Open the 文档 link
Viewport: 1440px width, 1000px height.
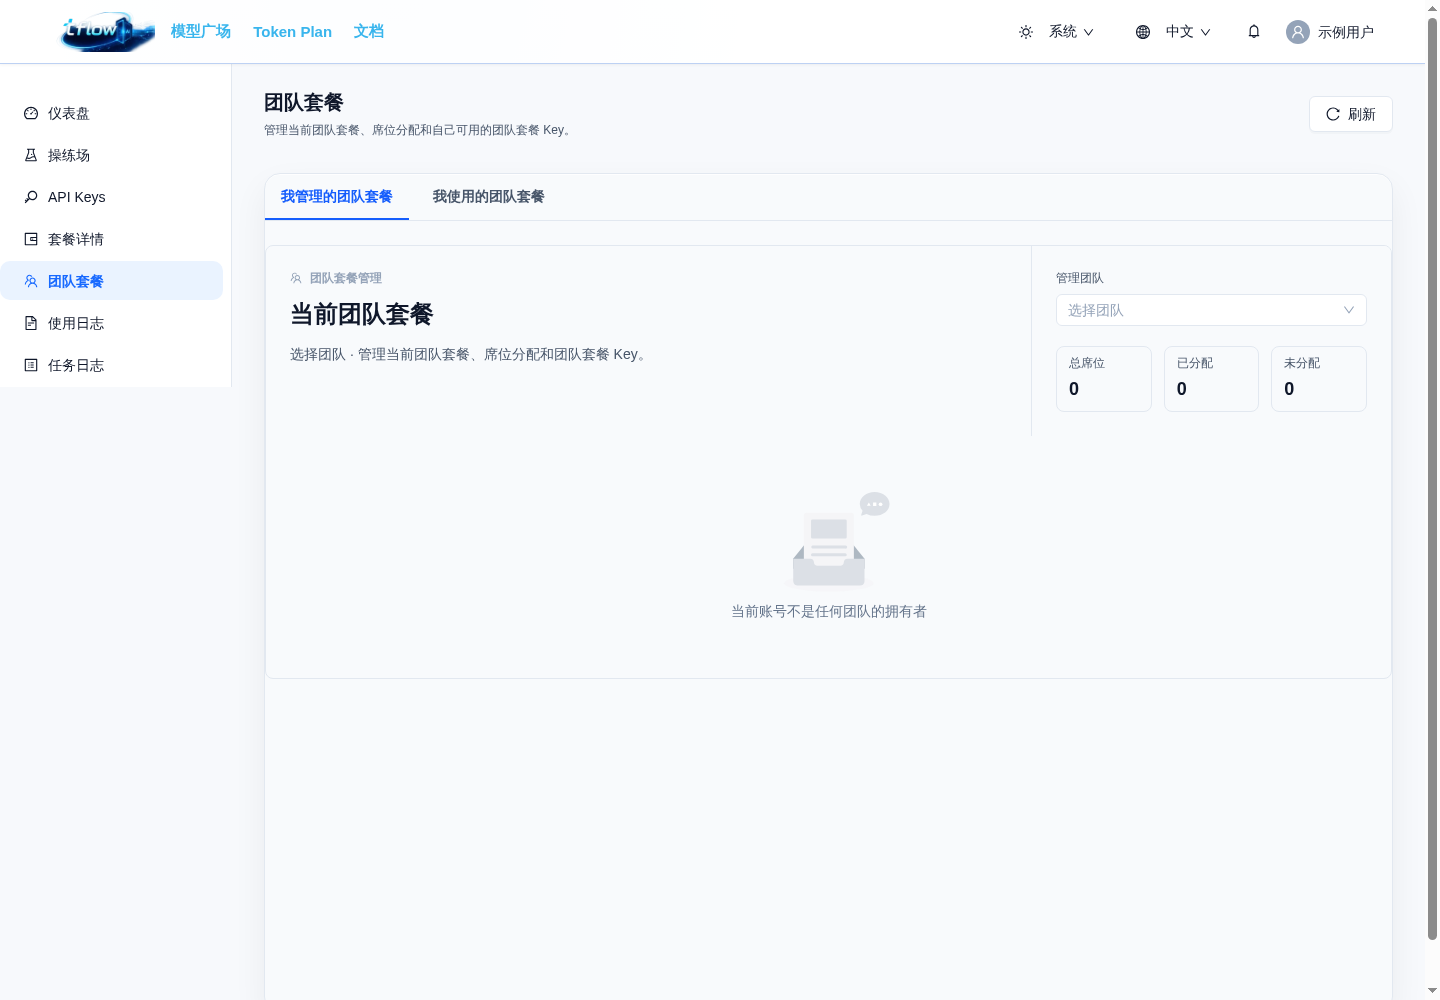tap(369, 32)
